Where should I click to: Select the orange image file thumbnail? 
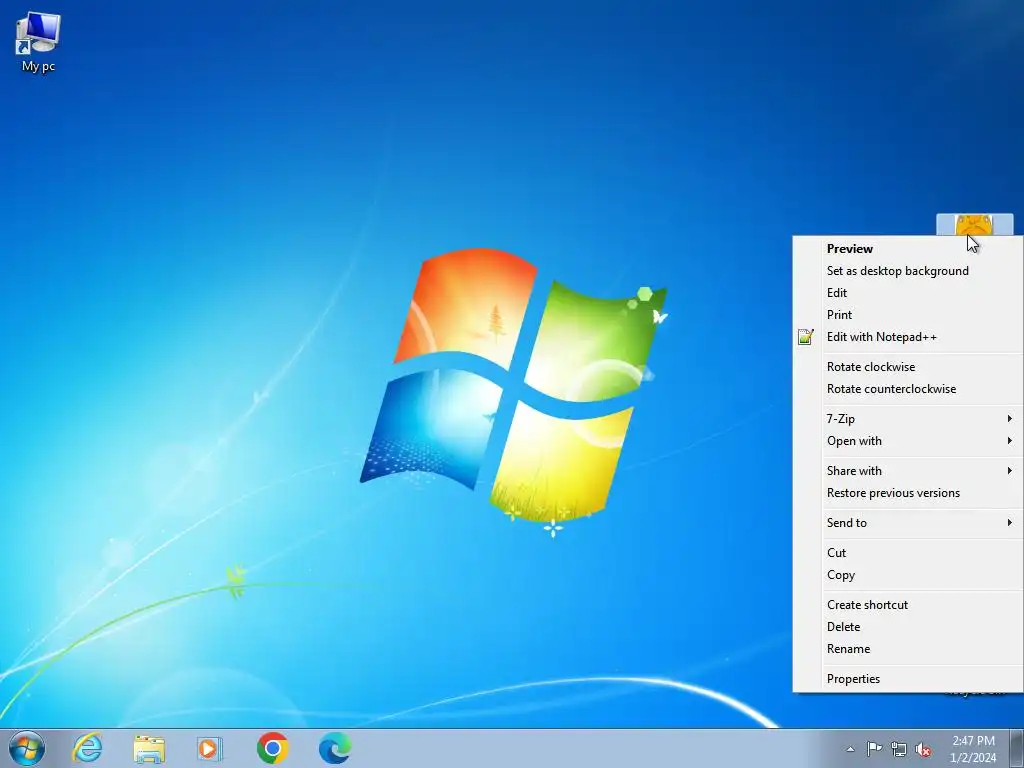[x=974, y=225]
